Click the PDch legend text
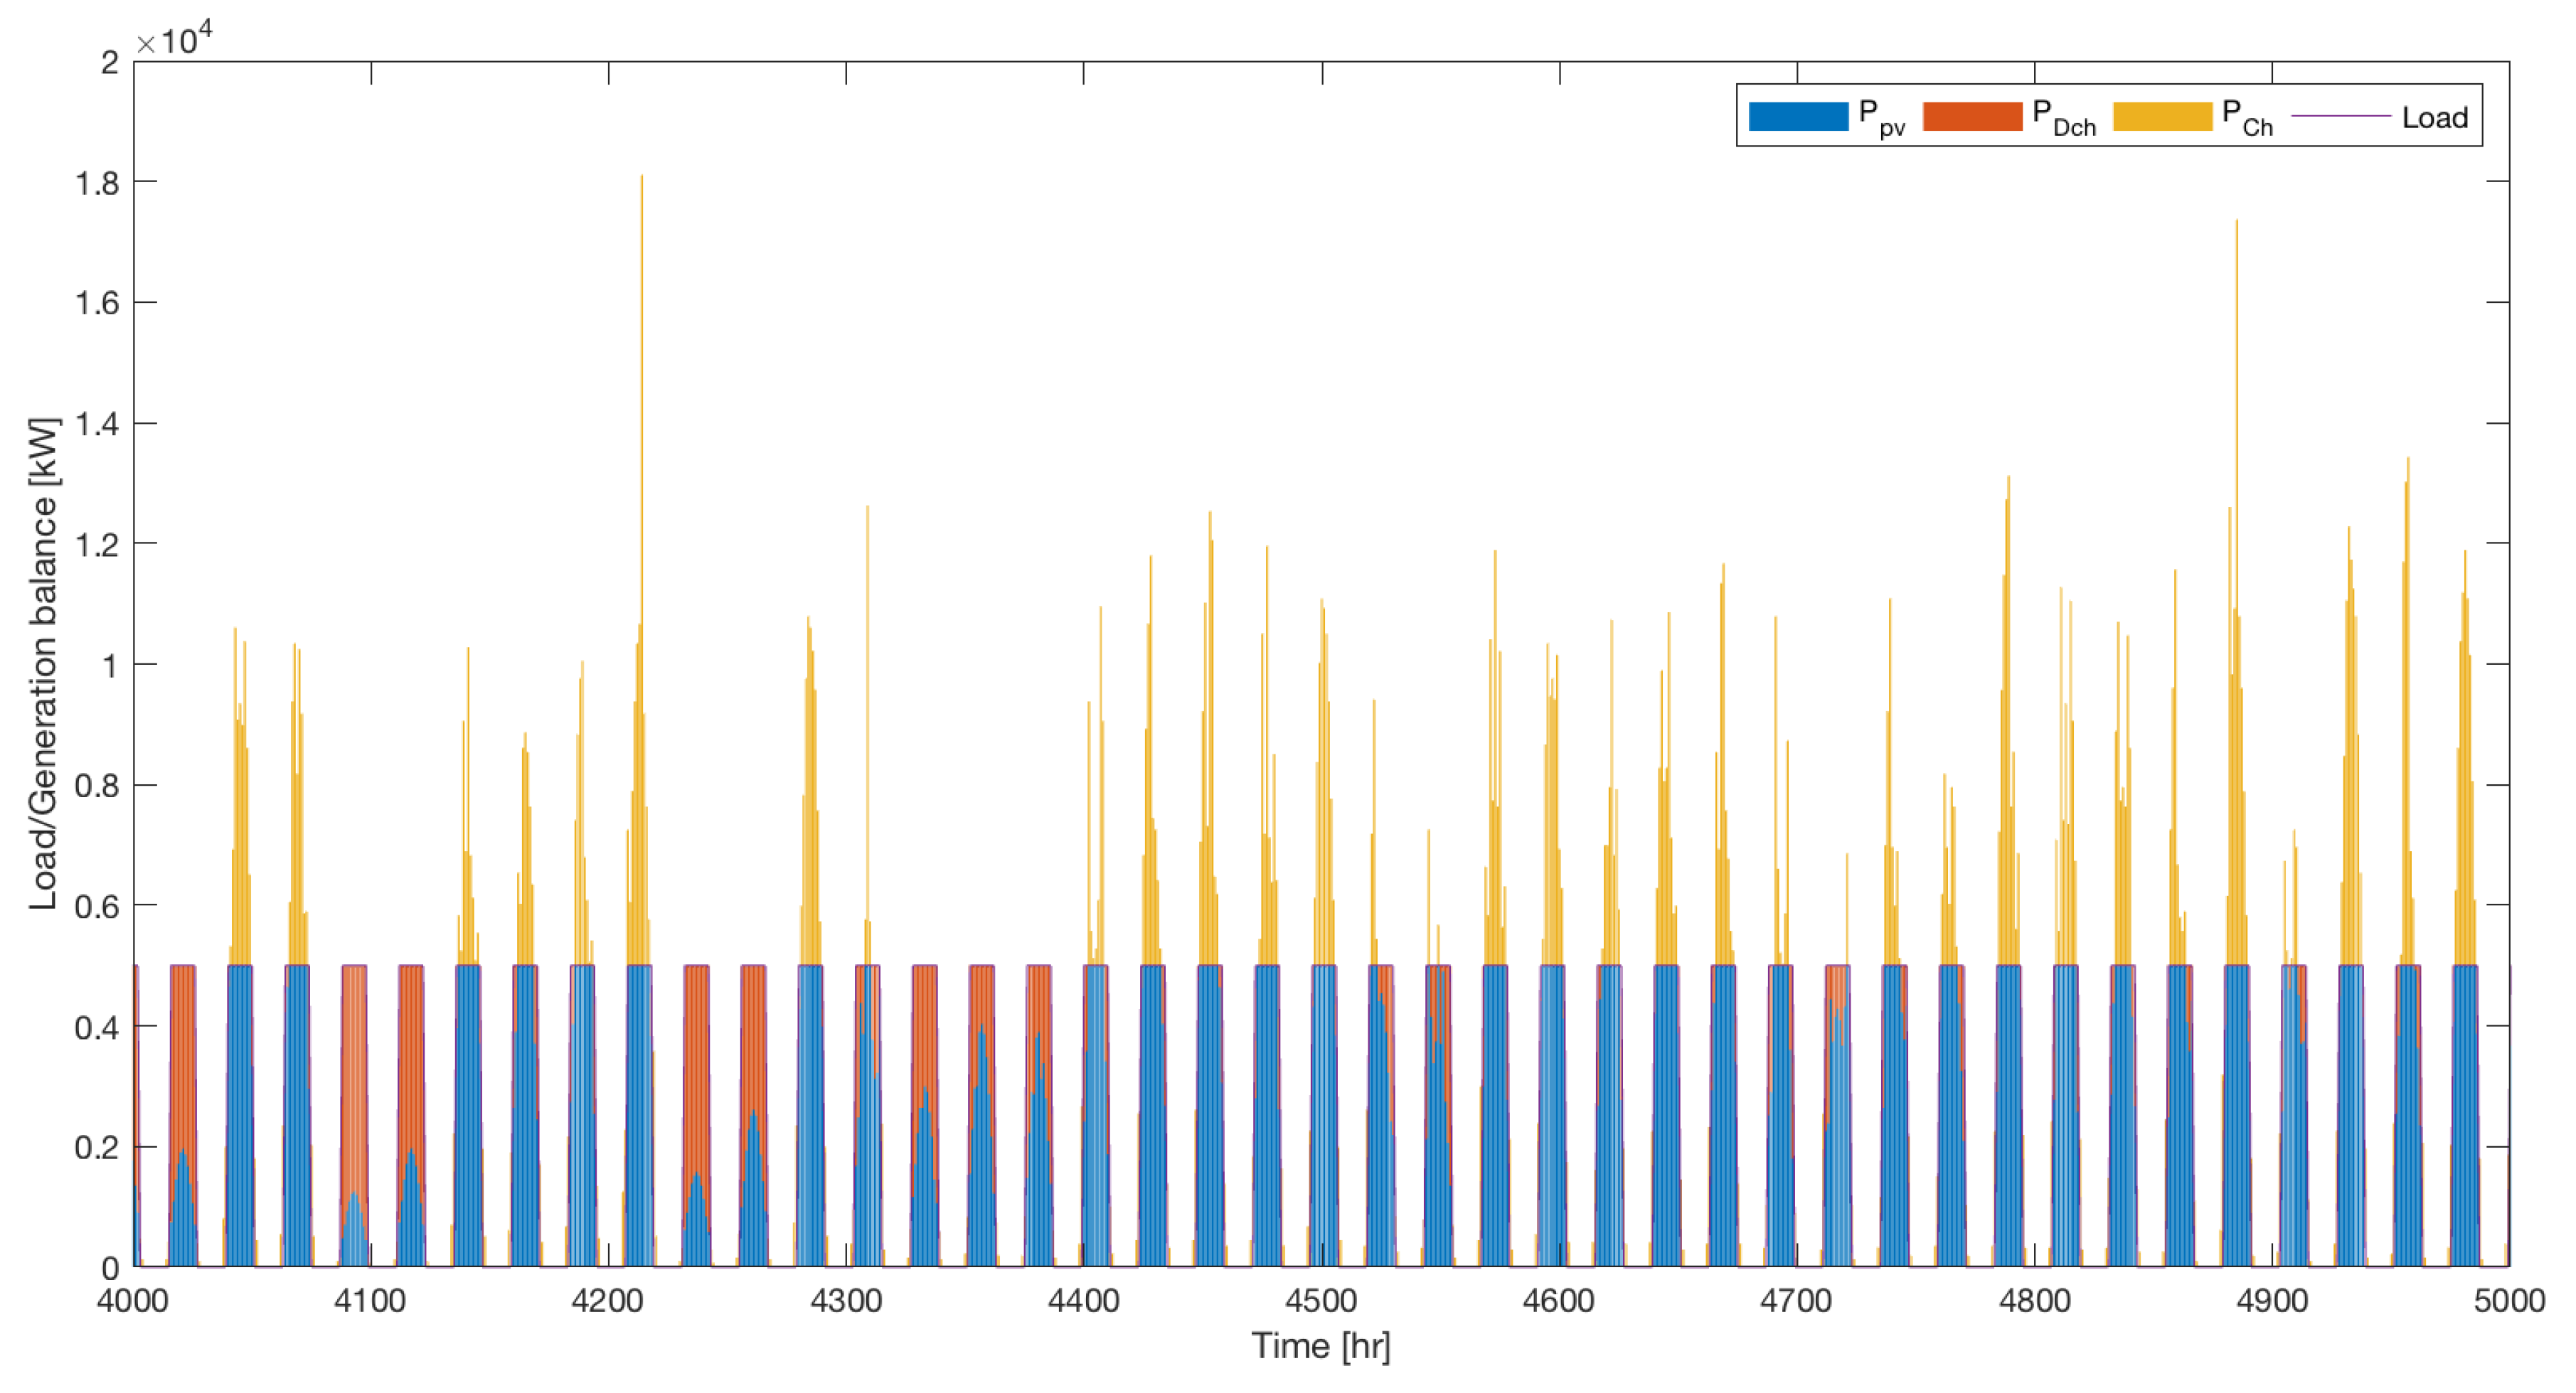 (x=2063, y=119)
